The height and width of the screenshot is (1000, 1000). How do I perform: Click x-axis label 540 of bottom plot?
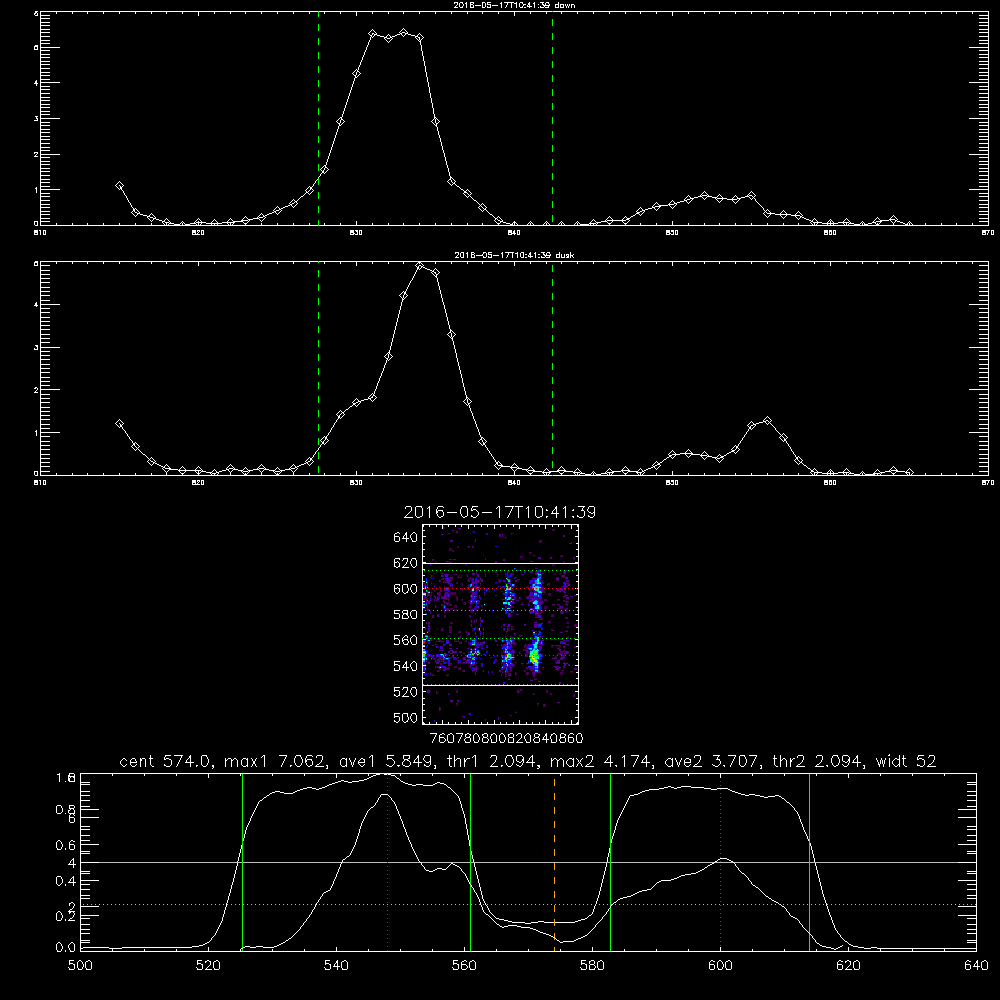point(336,966)
